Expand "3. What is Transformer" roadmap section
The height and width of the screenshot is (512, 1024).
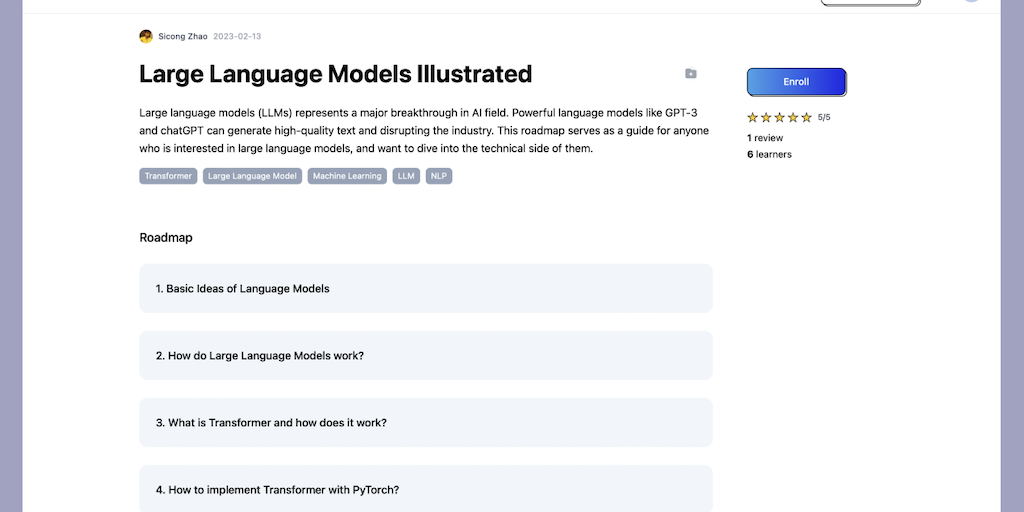coord(425,422)
